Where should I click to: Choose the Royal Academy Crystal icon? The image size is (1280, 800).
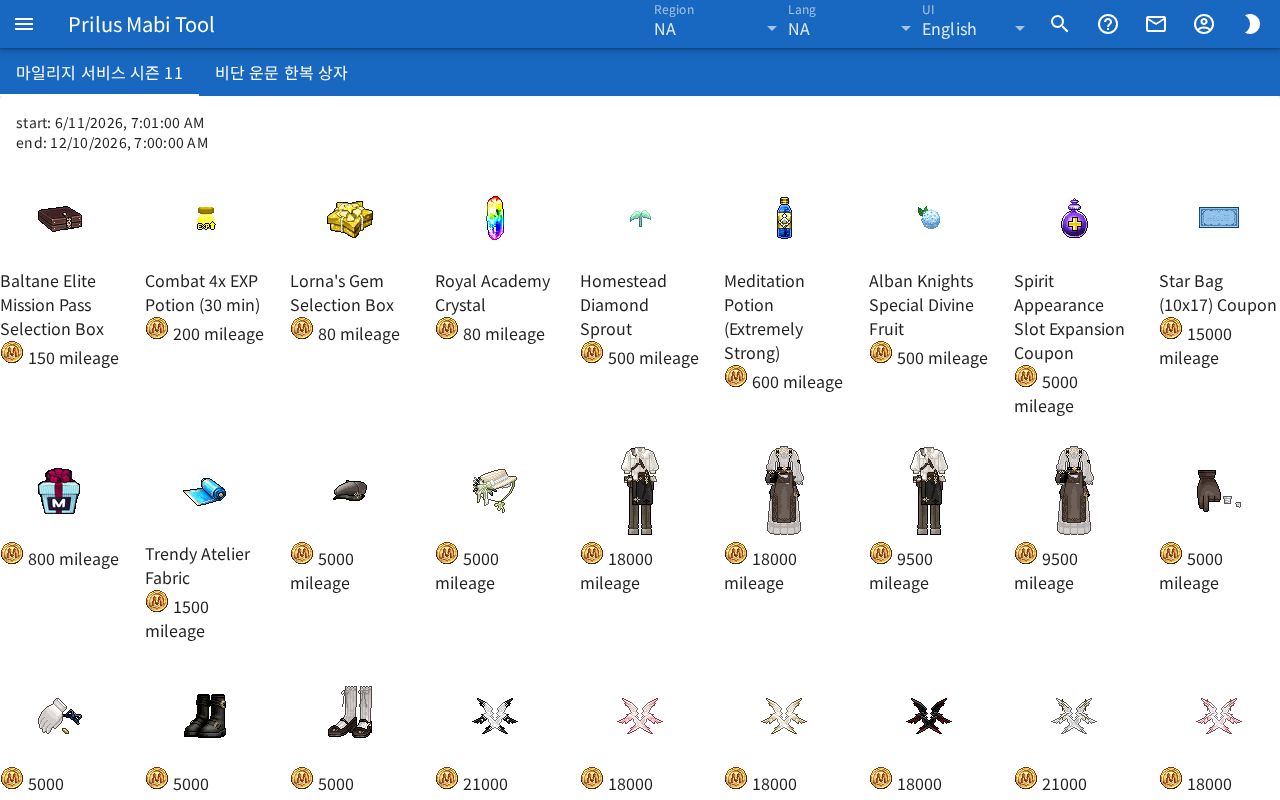tap(495, 218)
